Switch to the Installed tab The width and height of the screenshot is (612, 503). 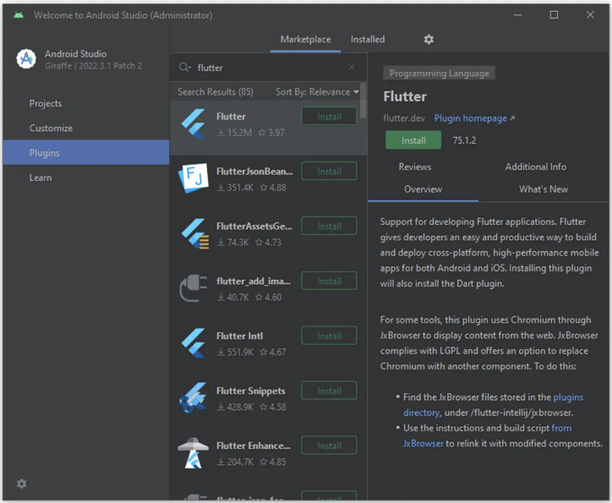pyautogui.click(x=368, y=39)
